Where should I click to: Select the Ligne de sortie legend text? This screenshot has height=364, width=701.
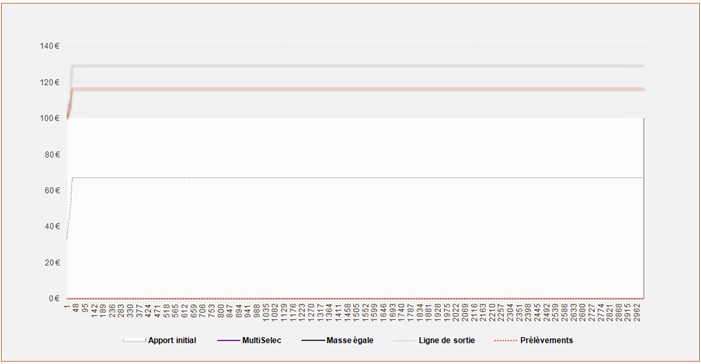pos(447,340)
